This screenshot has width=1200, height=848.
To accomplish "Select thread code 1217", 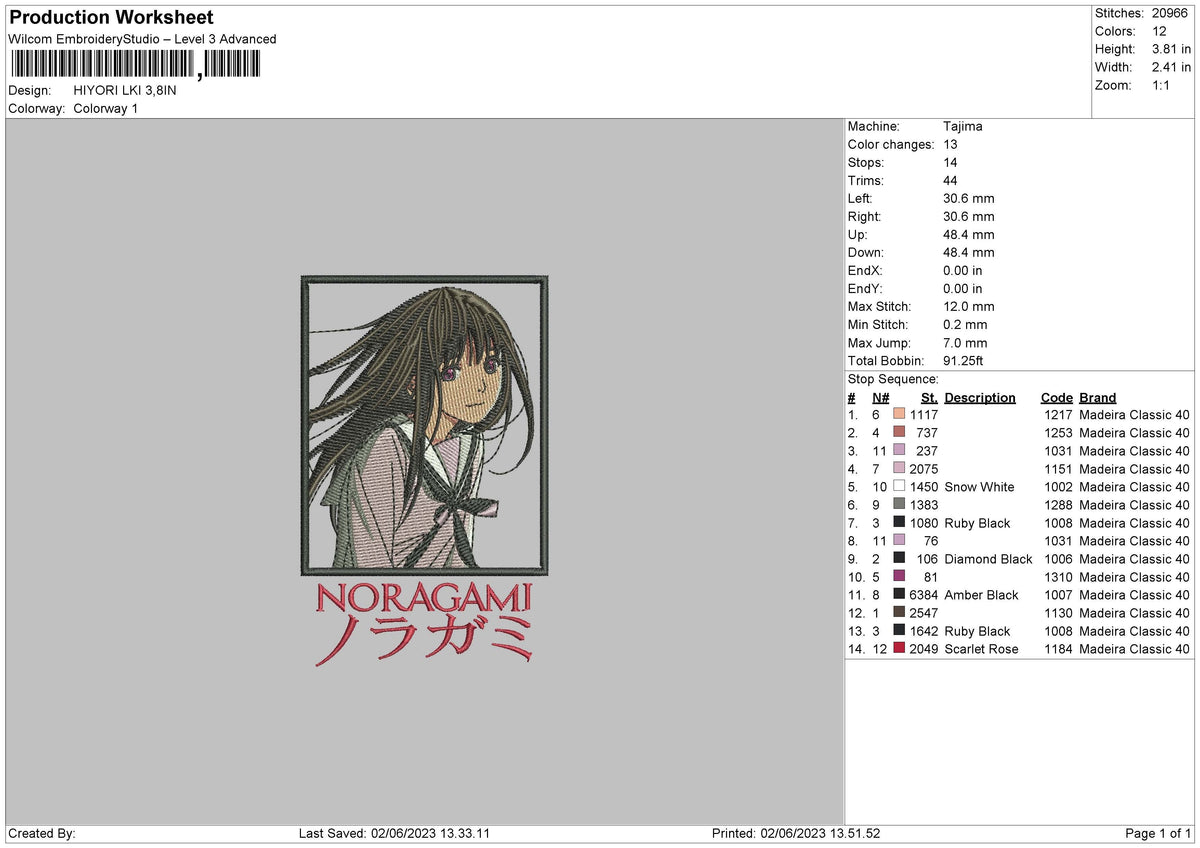I will pos(1058,414).
